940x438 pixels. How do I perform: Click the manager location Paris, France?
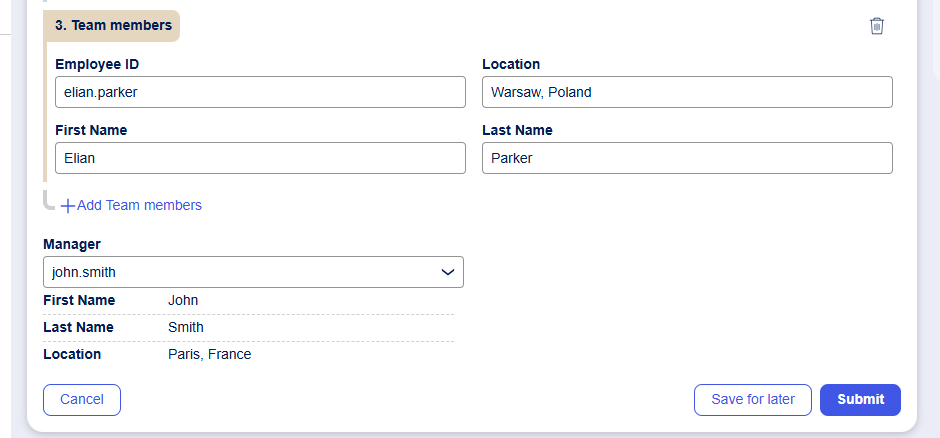click(x=209, y=354)
